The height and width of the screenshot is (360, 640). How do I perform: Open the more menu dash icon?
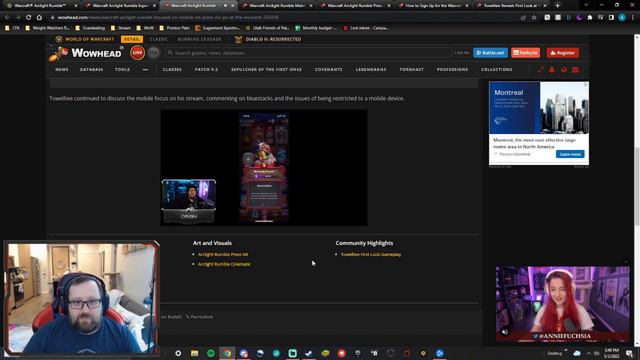tap(145, 69)
